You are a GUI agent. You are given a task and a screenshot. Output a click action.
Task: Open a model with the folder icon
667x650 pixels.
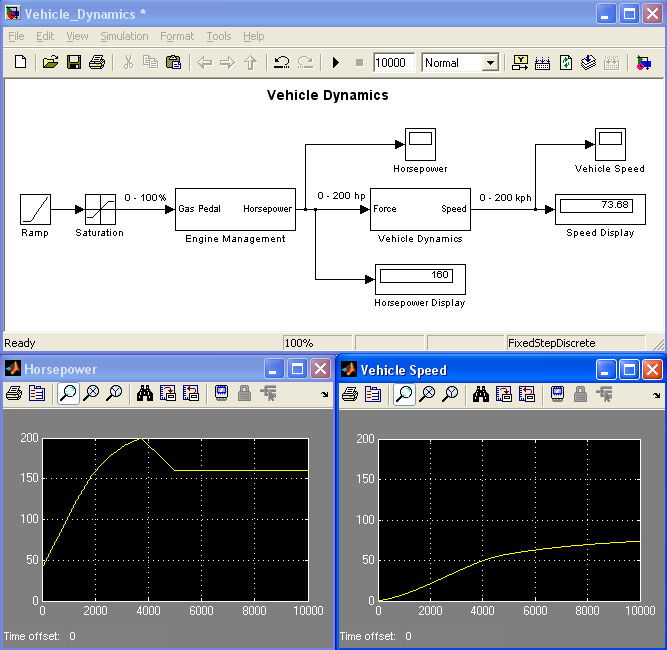pyautogui.click(x=50, y=63)
